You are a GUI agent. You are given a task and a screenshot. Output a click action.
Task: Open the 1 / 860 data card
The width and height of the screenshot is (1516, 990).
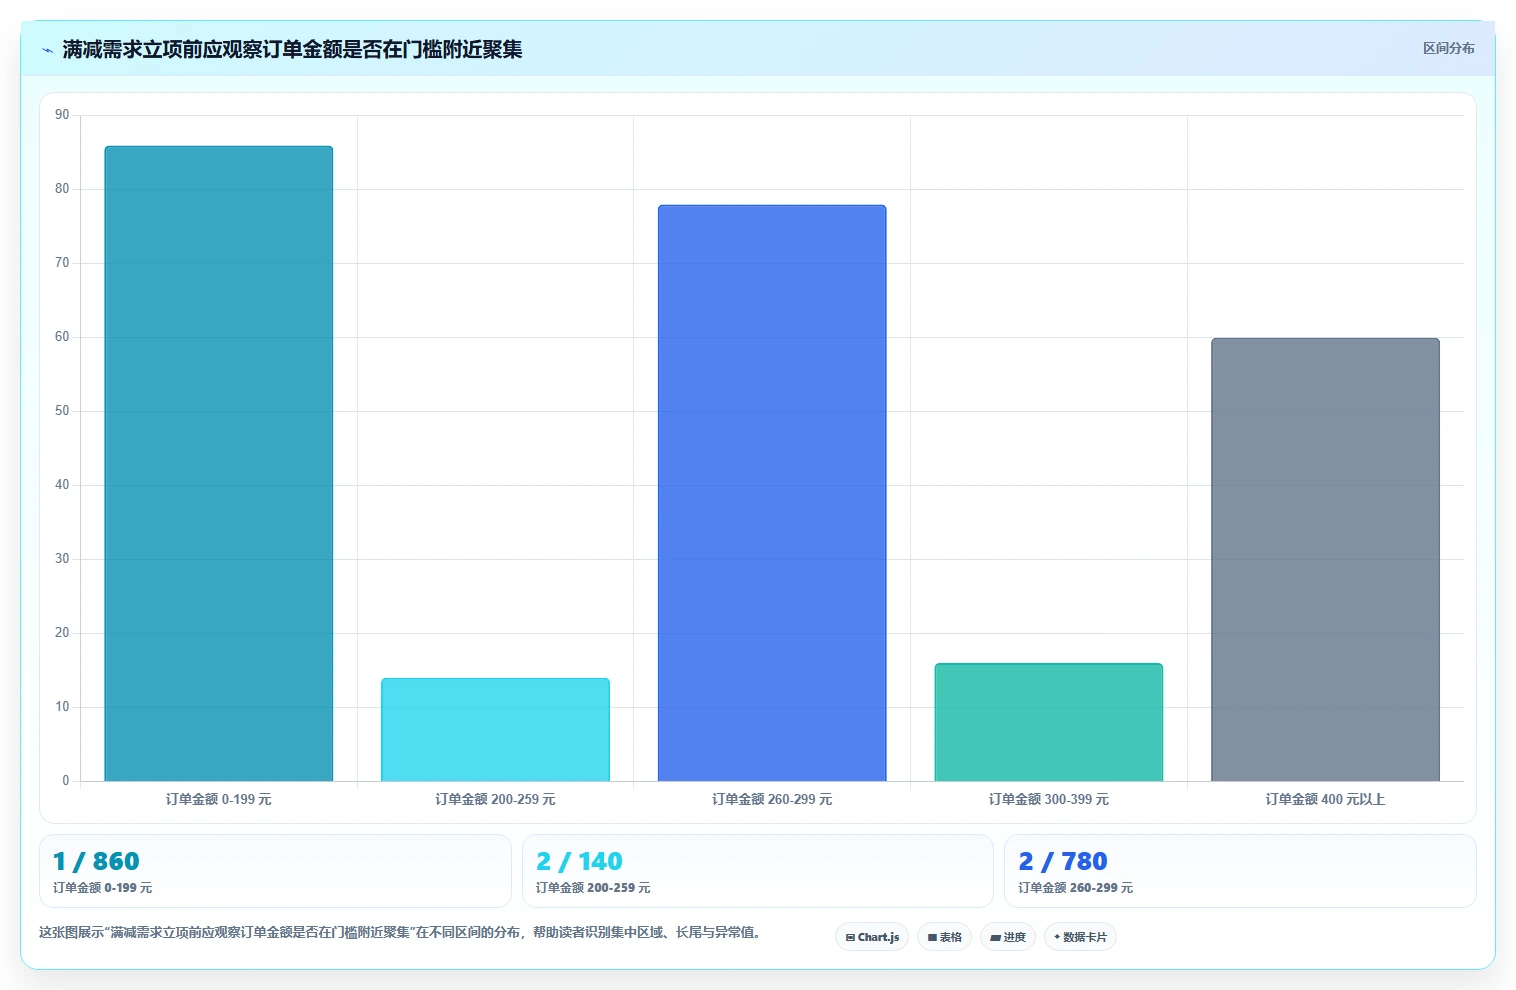275,871
